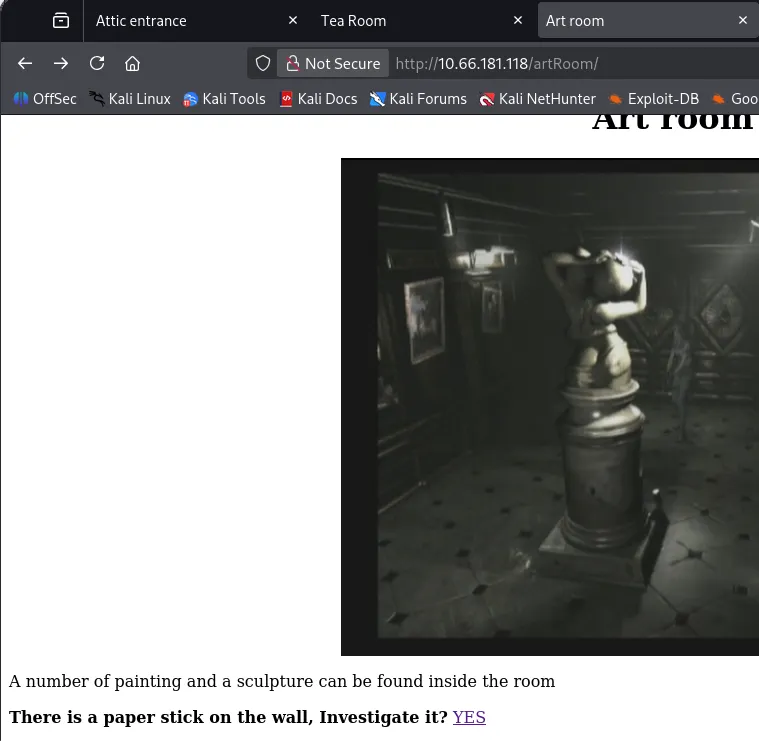759x741 pixels.
Task: Open the Kali Tools bookmark
Action: click(x=224, y=99)
